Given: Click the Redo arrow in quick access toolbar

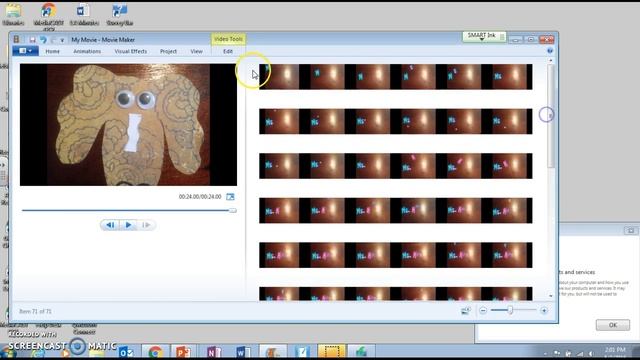Looking at the screenshot, I should coord(53,40).
